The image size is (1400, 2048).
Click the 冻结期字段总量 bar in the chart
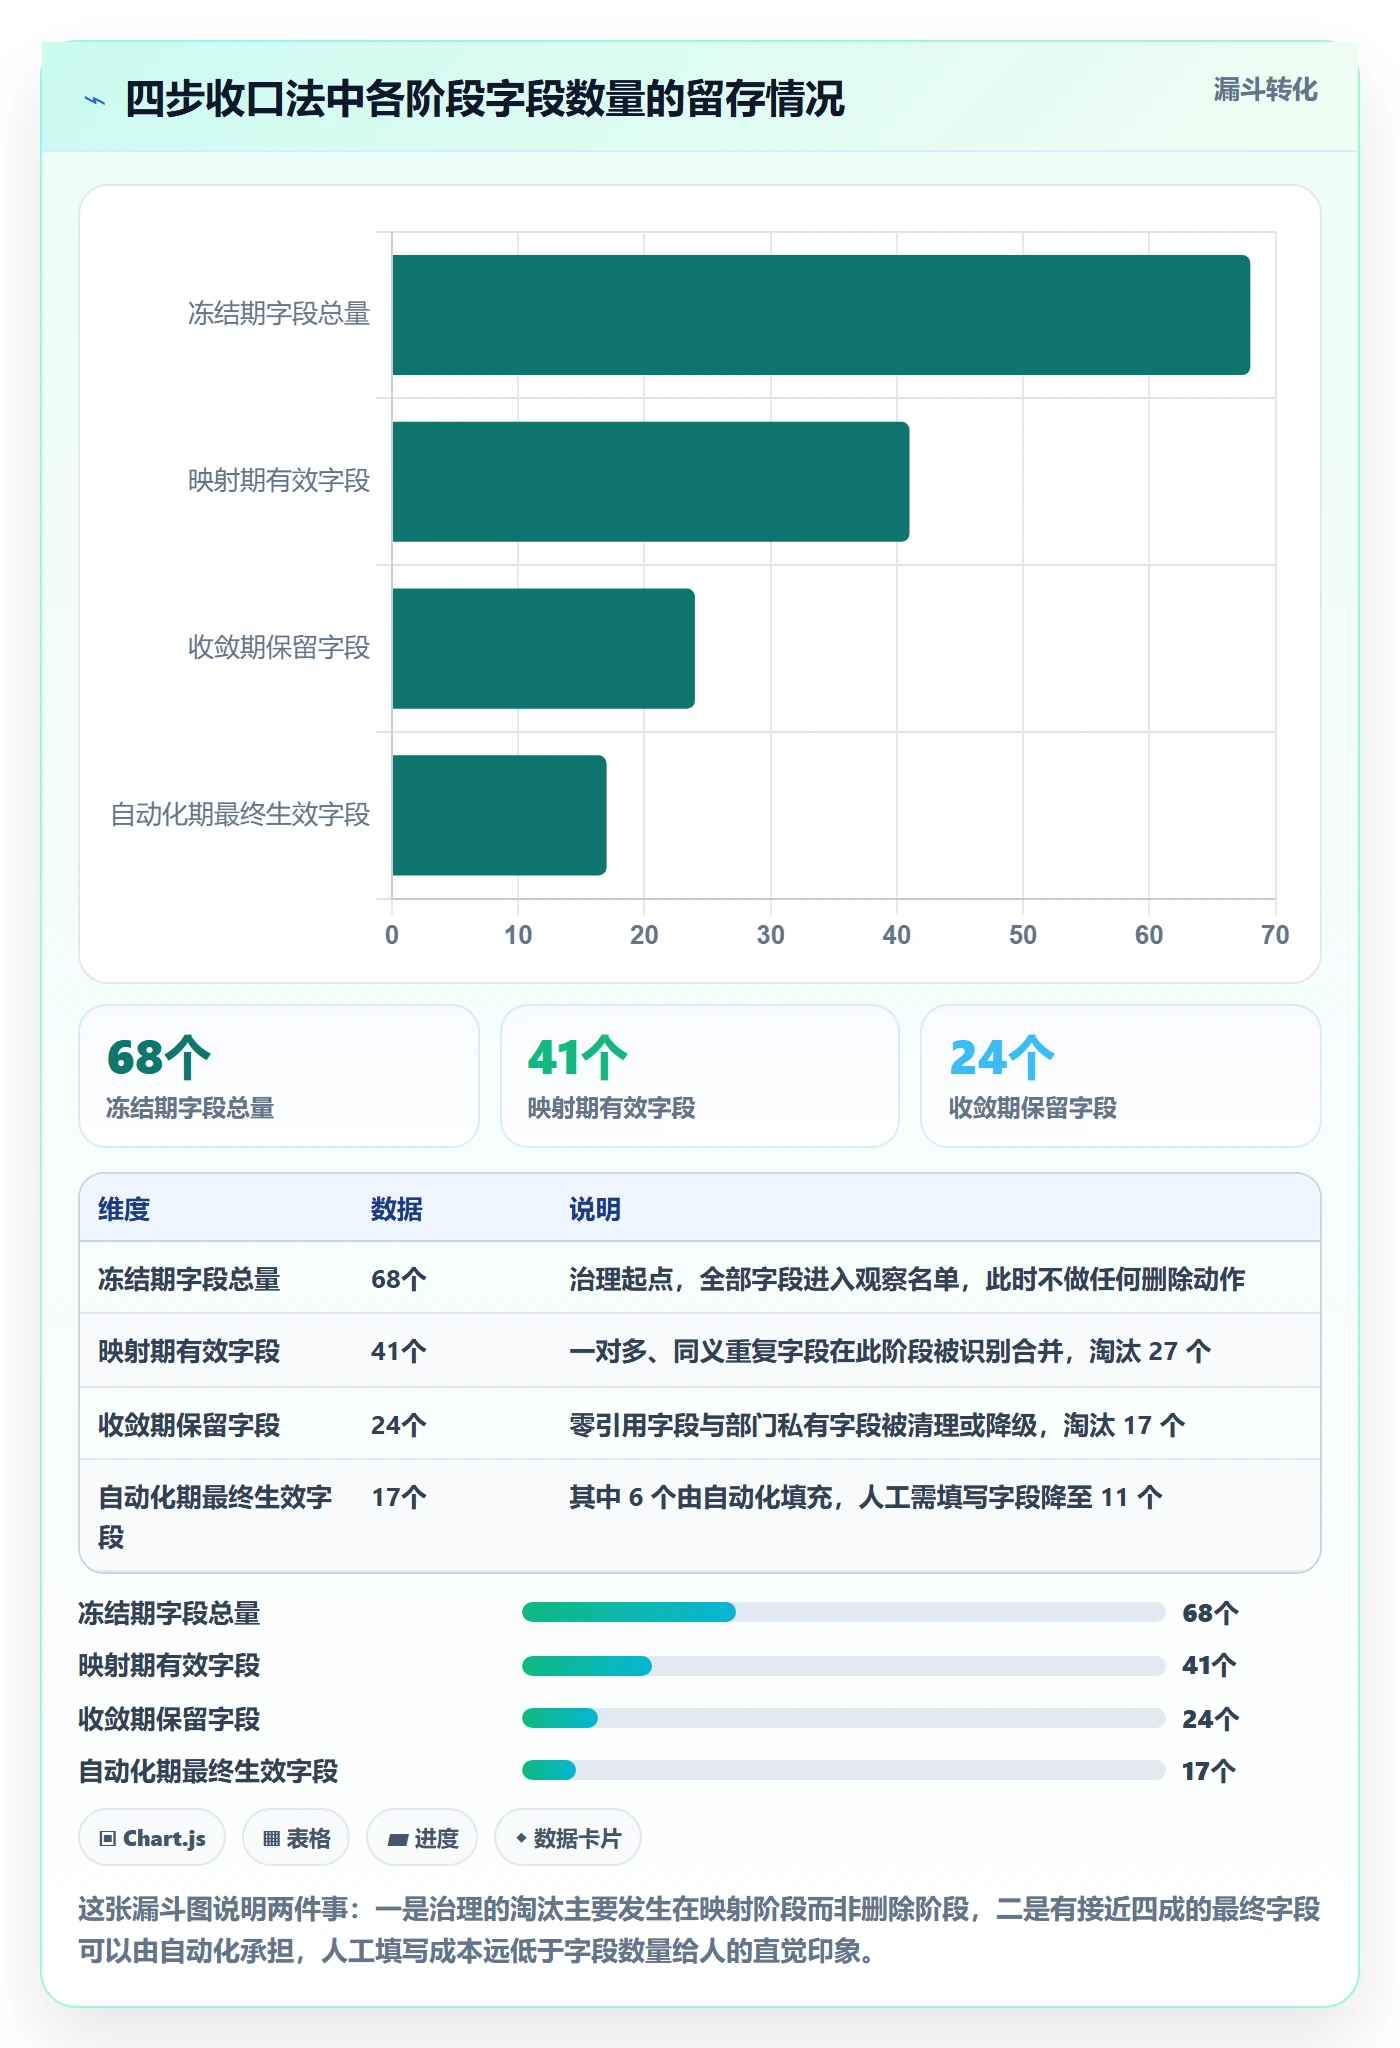(821, 315)
